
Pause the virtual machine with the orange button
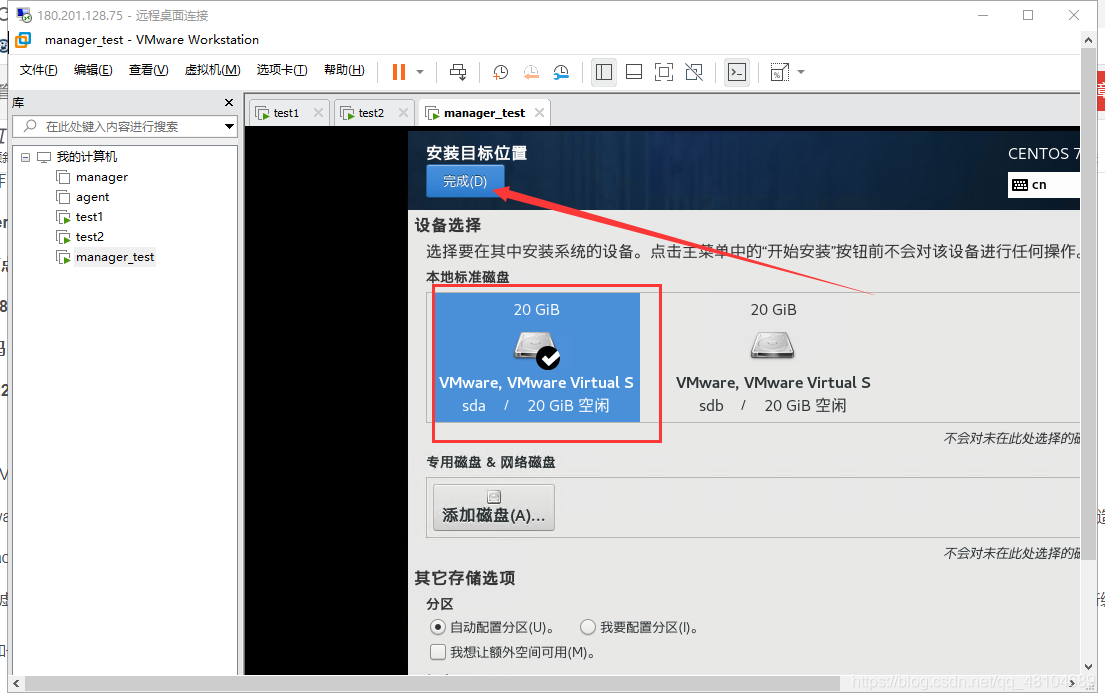point(398,72)
